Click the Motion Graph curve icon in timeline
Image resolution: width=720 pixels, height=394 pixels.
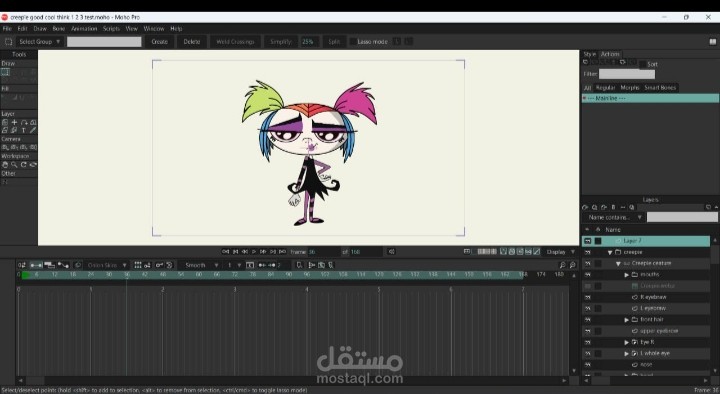point(63,265)
